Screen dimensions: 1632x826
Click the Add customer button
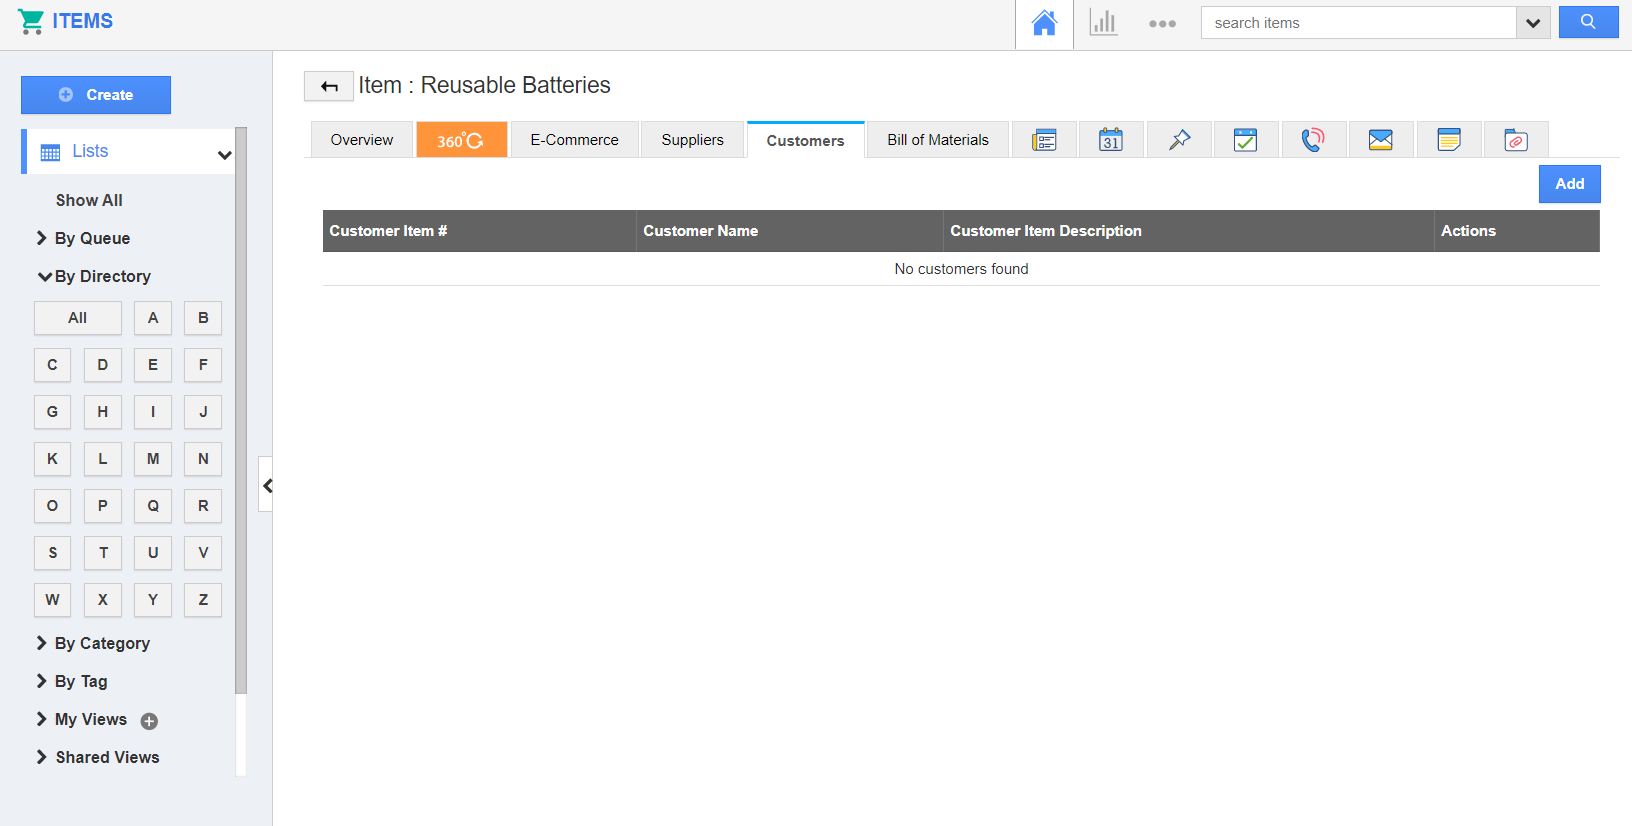tap(1570, 184)
